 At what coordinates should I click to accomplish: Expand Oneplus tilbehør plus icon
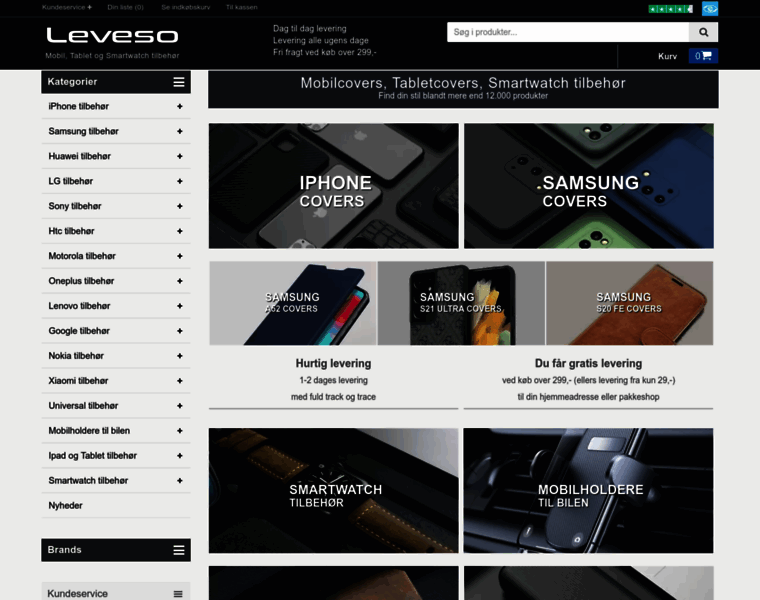tap(180, 281)
